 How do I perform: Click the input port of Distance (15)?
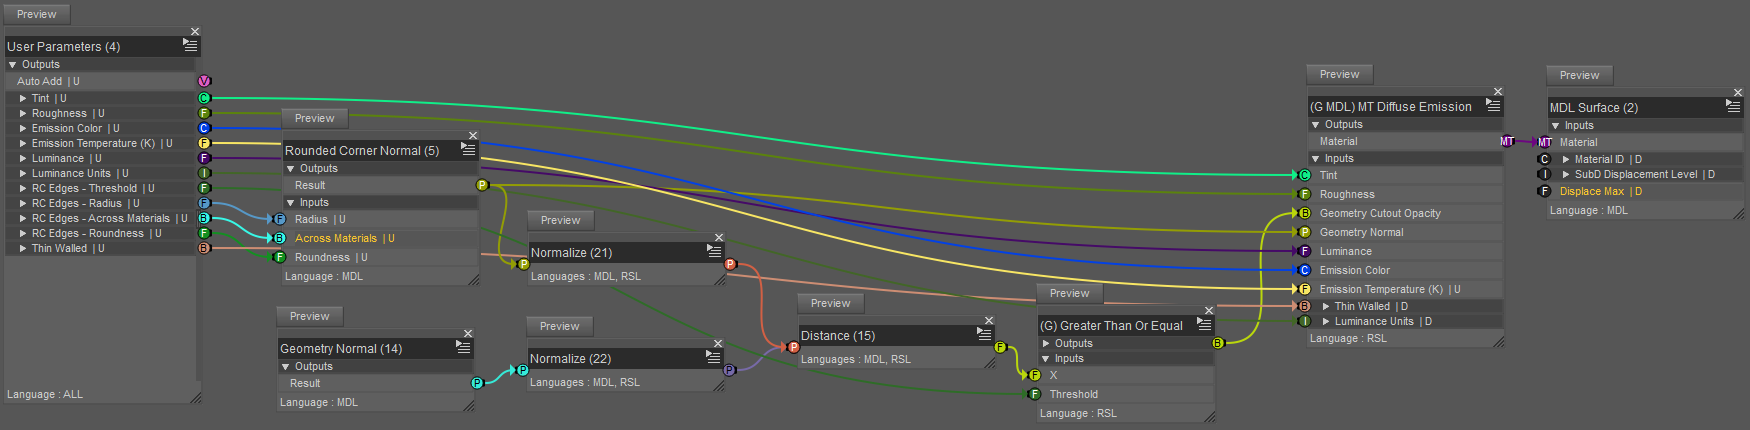[x=793, y=347]
